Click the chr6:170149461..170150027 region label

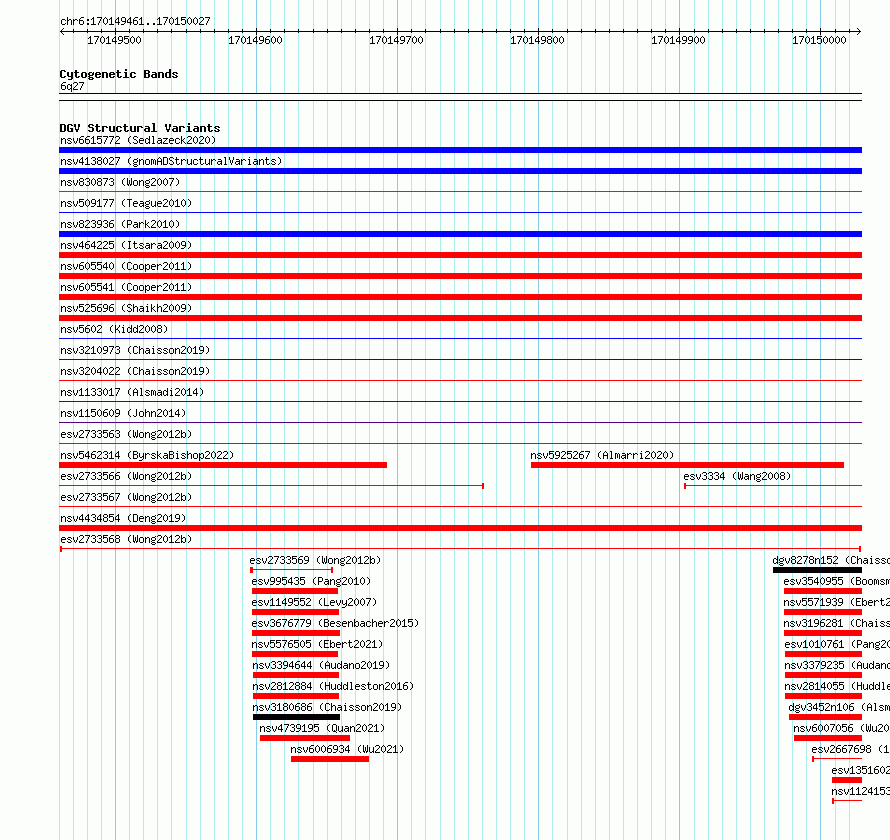(x=135, y=21)
